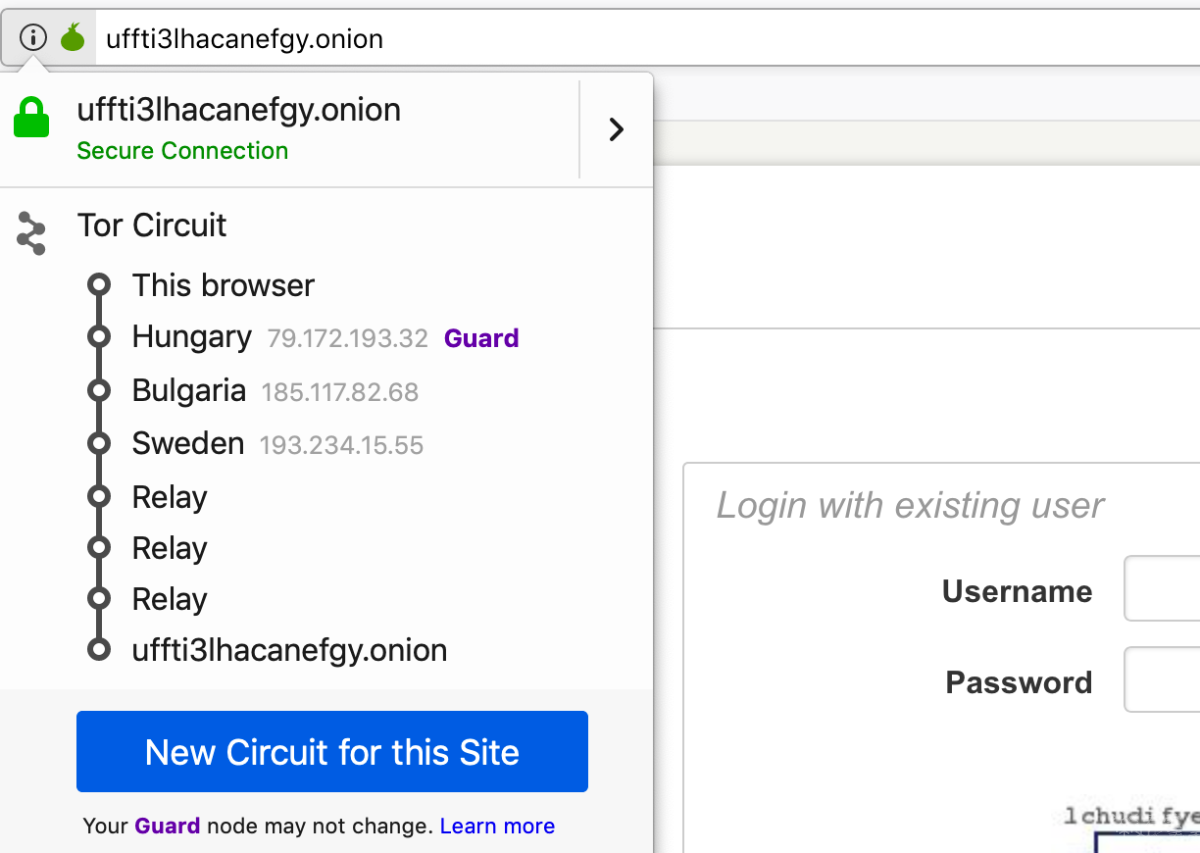Click the Tor Circuit branch icon

pos(31,233)
